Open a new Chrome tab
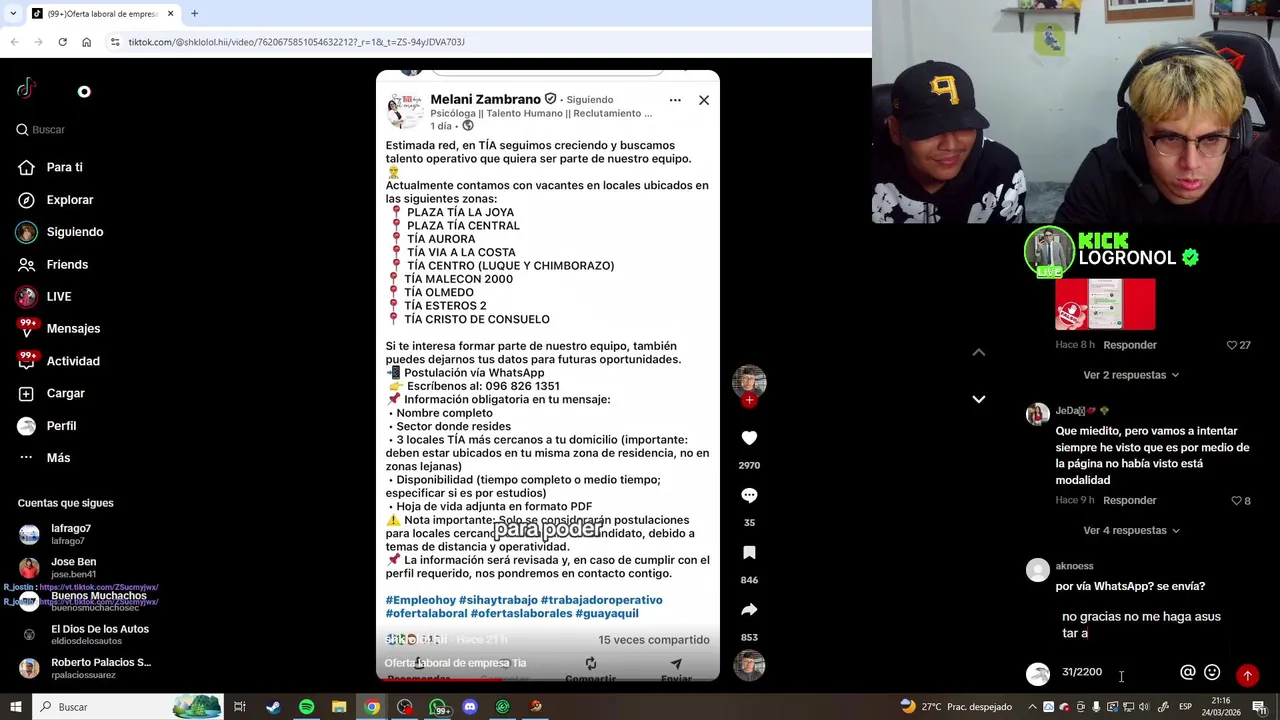The height and width of the screenshot is (720, 1280). [194, 14]
